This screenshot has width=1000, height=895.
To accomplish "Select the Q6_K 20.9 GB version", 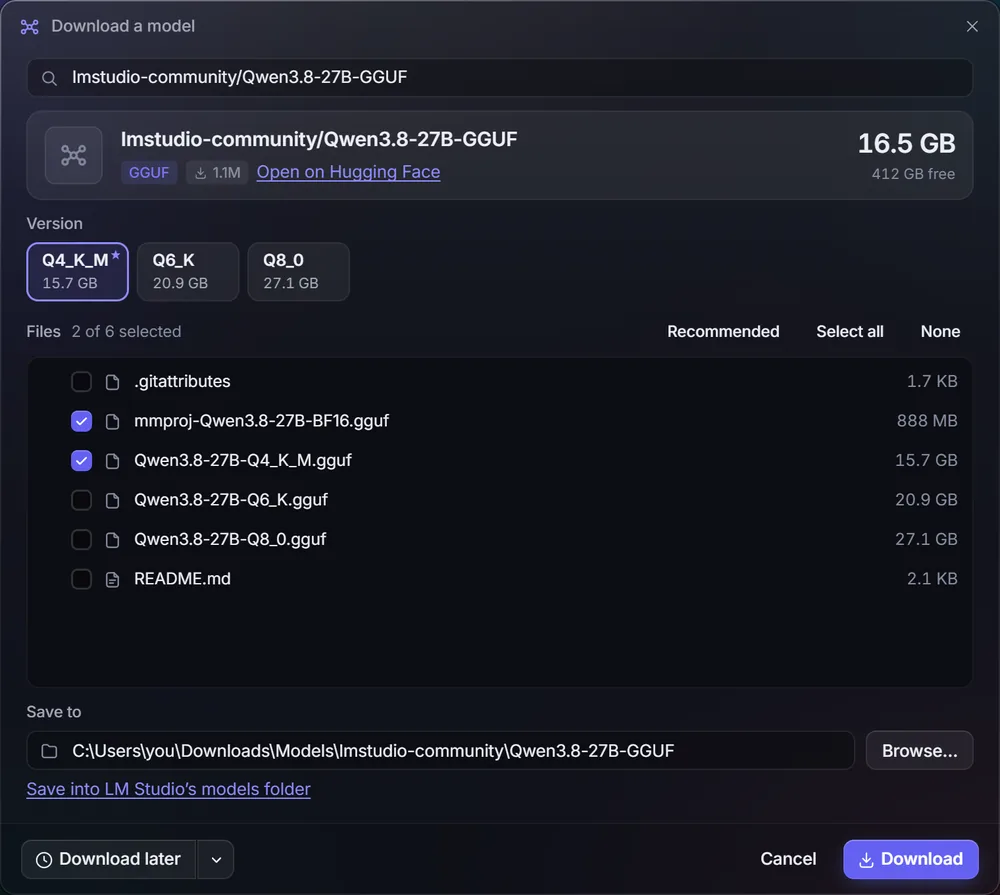I will pos(188,271).
